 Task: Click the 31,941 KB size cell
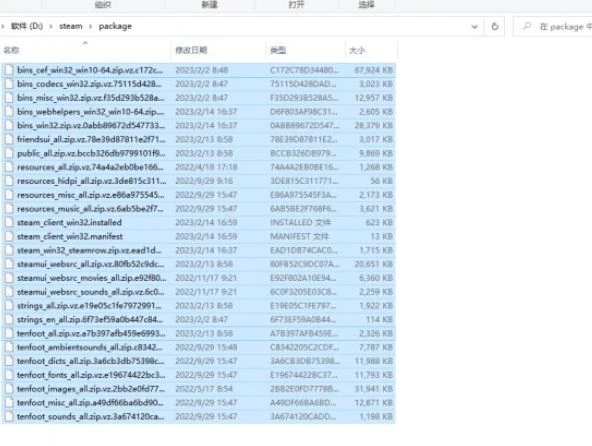pyautogui.click(x=373, y=389)
